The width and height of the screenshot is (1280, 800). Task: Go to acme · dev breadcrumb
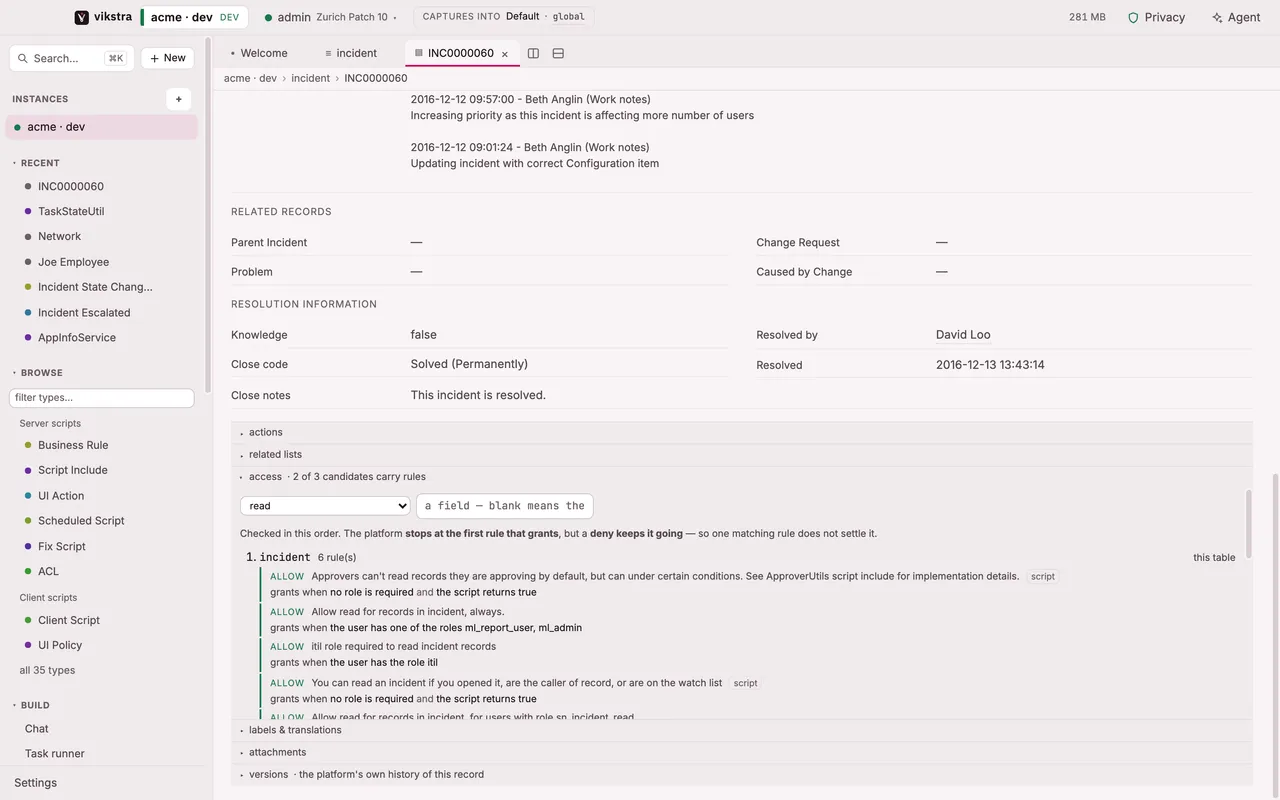tap(250, 78)
